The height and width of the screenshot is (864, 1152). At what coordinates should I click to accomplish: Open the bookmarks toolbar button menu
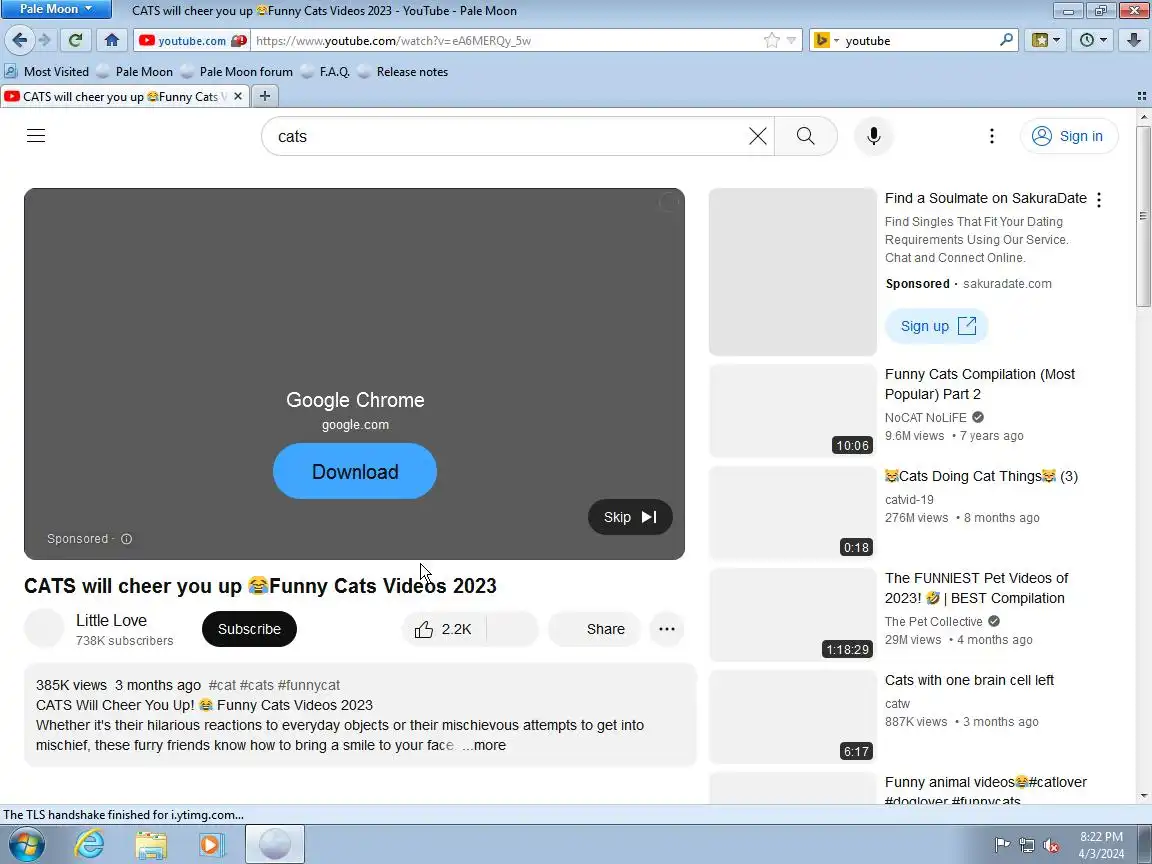click(x=1046, y=40)
